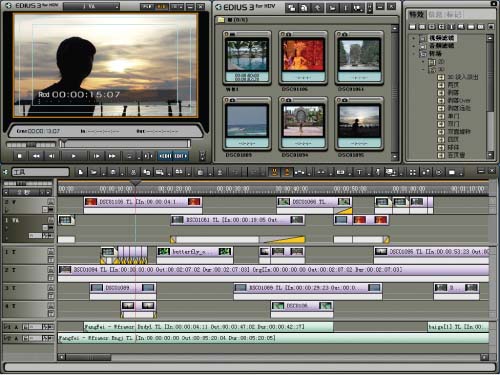Select the DSC01094 clip thumbnail in the bin
The width and height of the screenshot is (500, 375).
point(303,123)
